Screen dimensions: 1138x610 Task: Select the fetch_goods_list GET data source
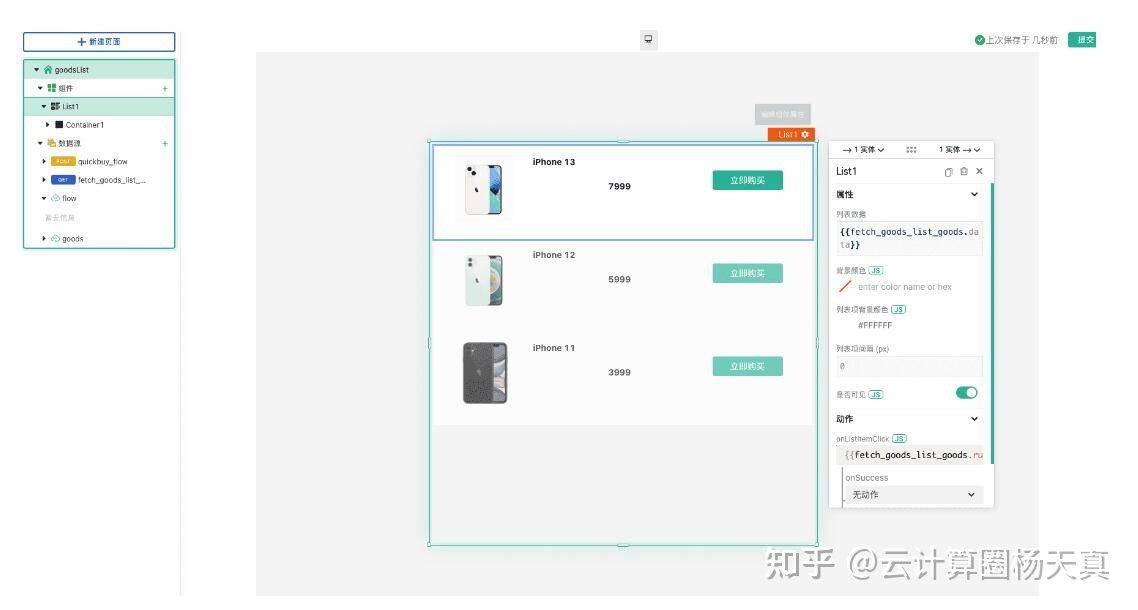click(110, 180)
